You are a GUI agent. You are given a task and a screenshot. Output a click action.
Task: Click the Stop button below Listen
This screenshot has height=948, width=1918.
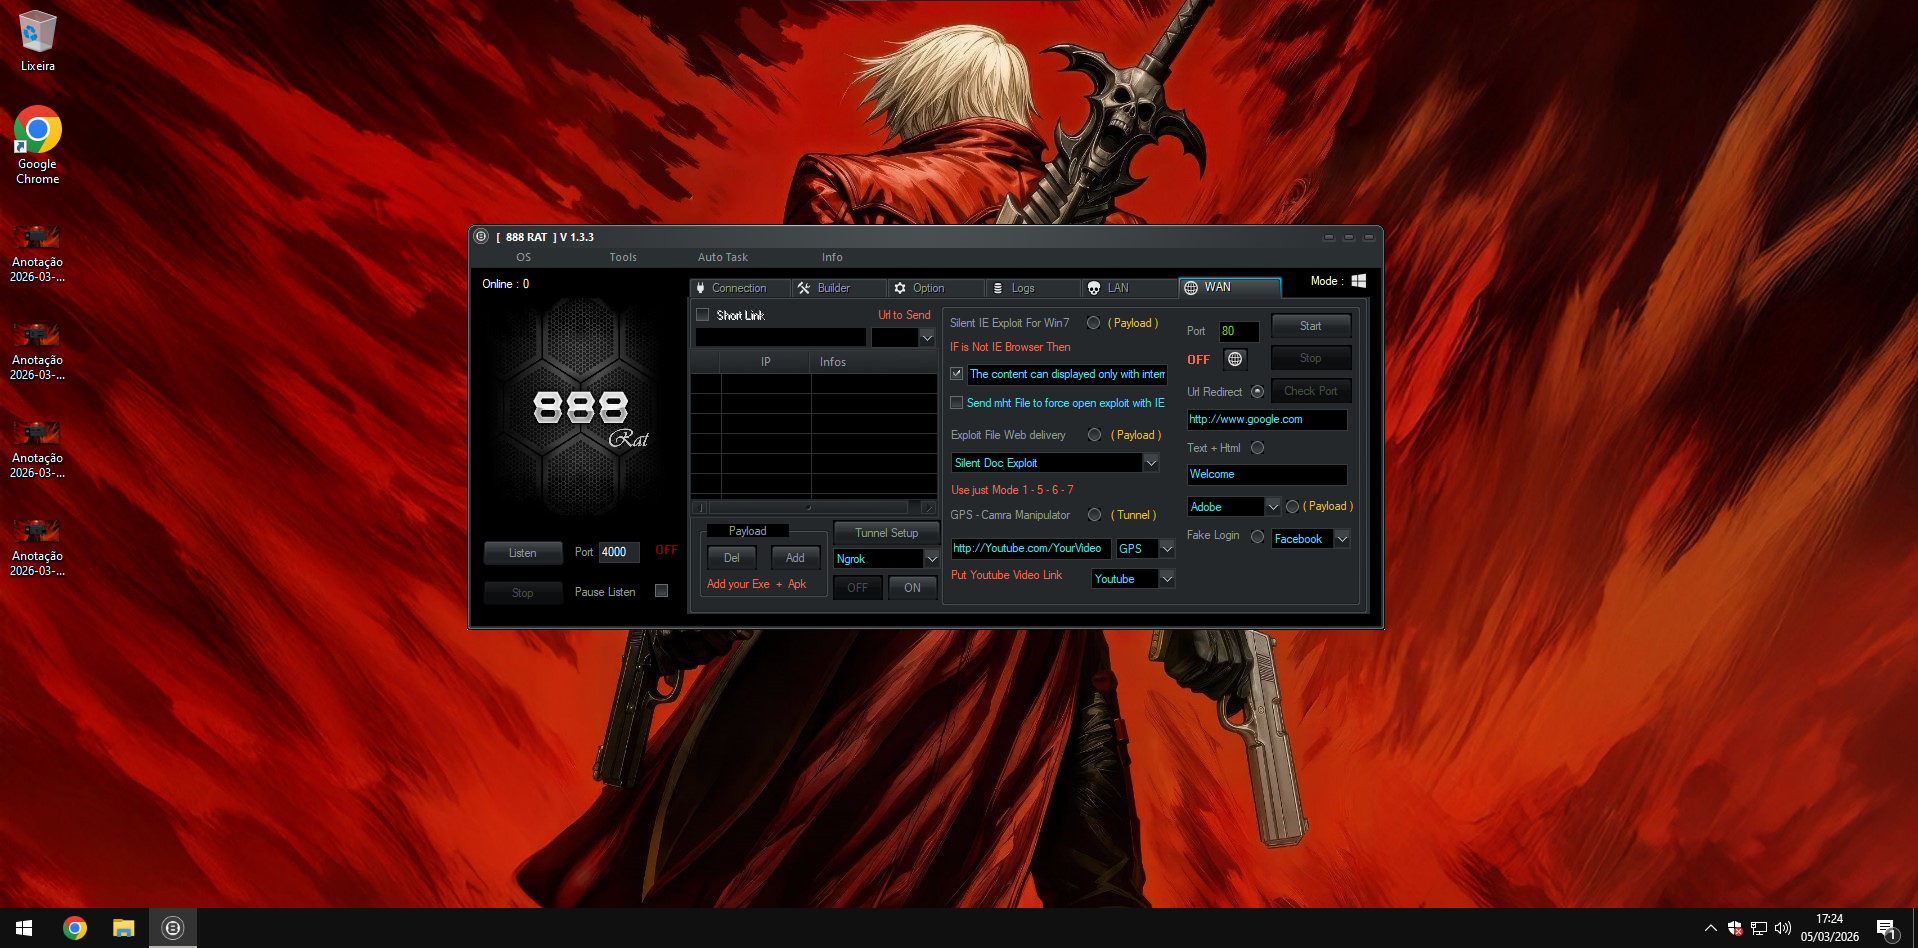coord(522,593)
